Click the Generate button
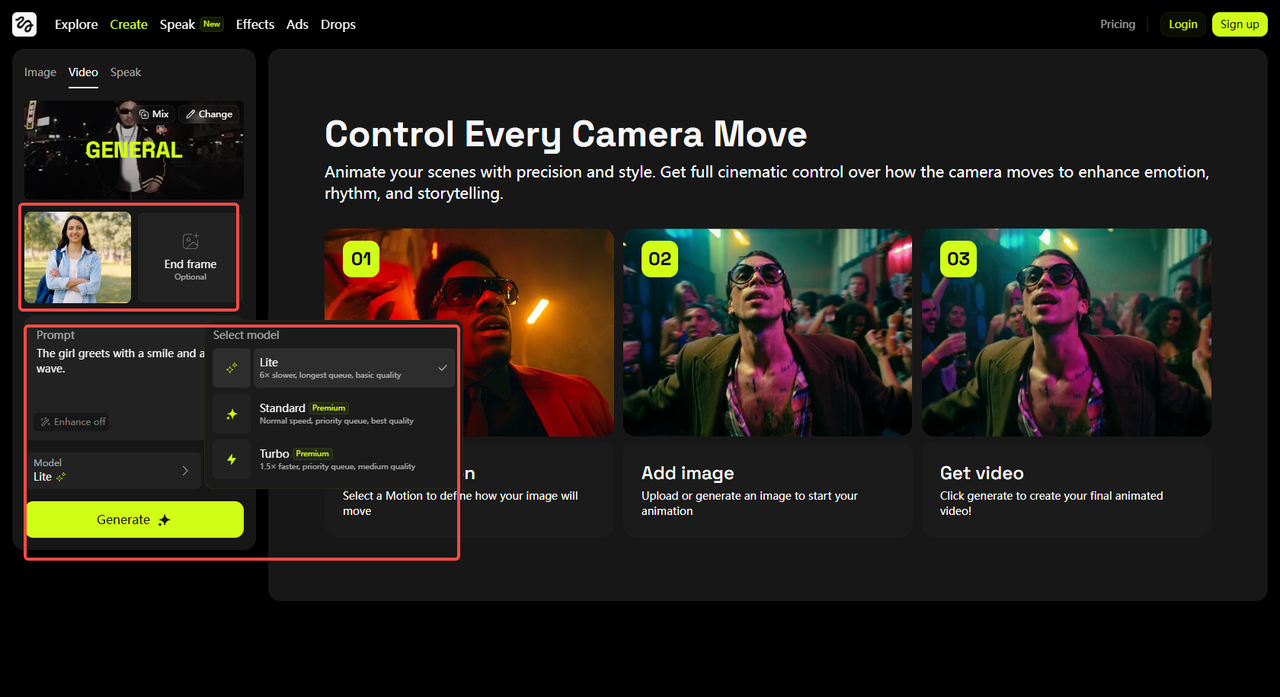The height and width of the screenshot is (697, 1280). (x=134, y=519)
